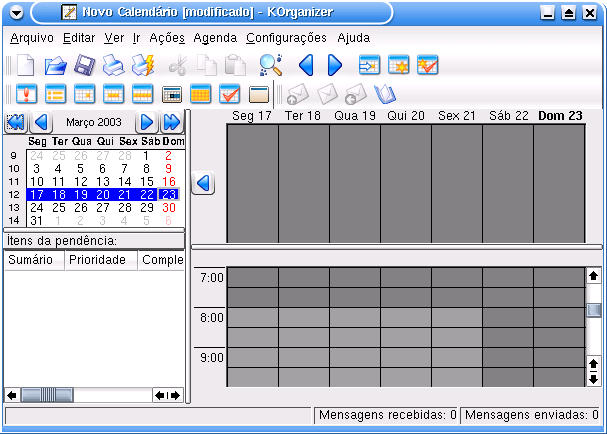Image resolution: width=607 pixels, height=434 pixels.
Task: Click the 7:00 slot under Sex 21
Action: pyautogui.click(x=457, y=277)
